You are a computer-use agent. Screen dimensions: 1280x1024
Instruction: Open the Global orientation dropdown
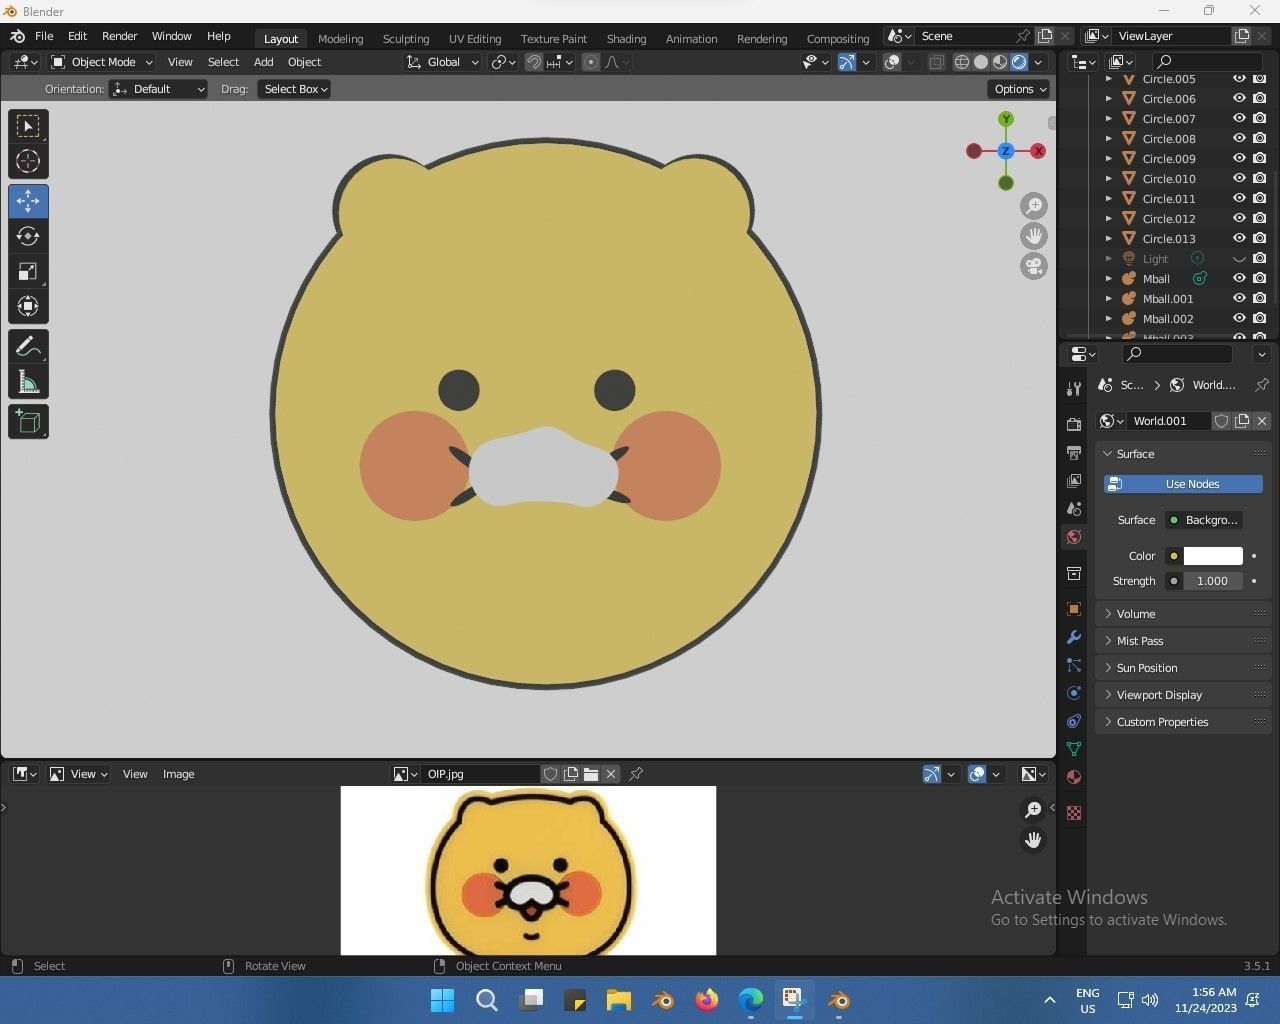tap(442, 62)
